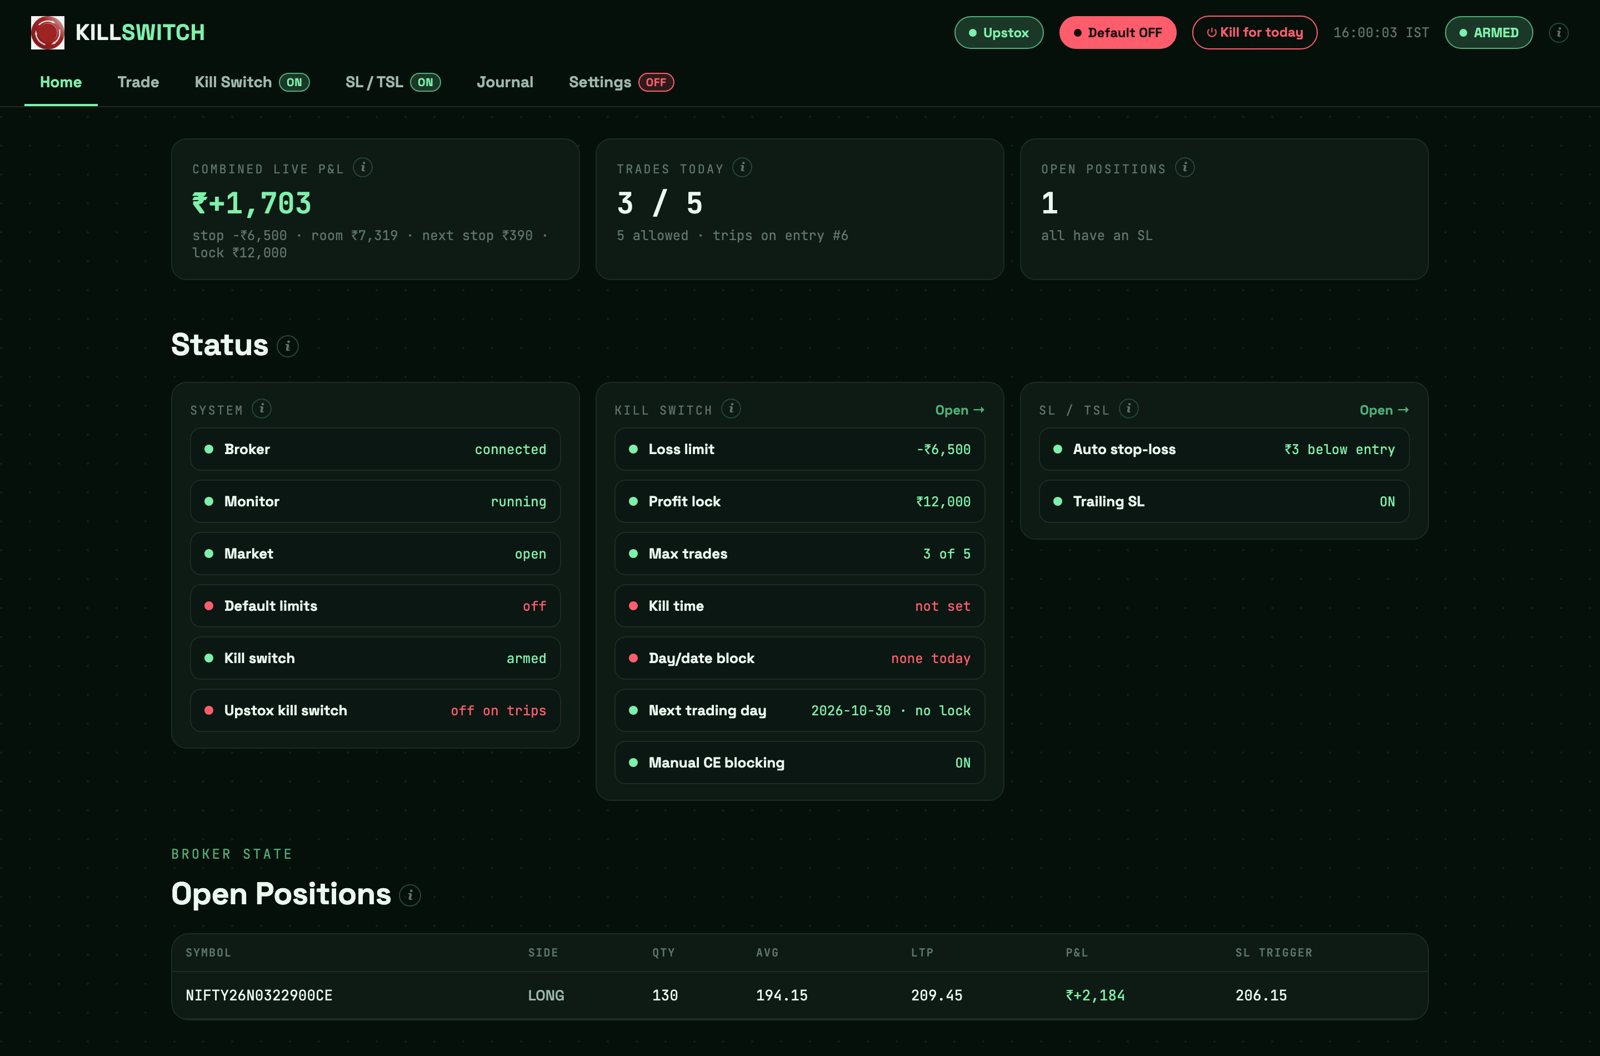Image resolution: width=1600 pixels, height=1056 pixels.
Task: Click the KillSwitch logo icon
Action: tap(47, 33)
